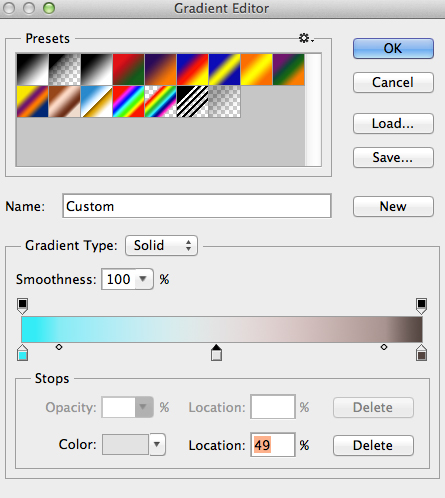Viewport: 445px width, 498px height.
Task: Select the foreground to transparent gradient preset
Action: (65, 69)
